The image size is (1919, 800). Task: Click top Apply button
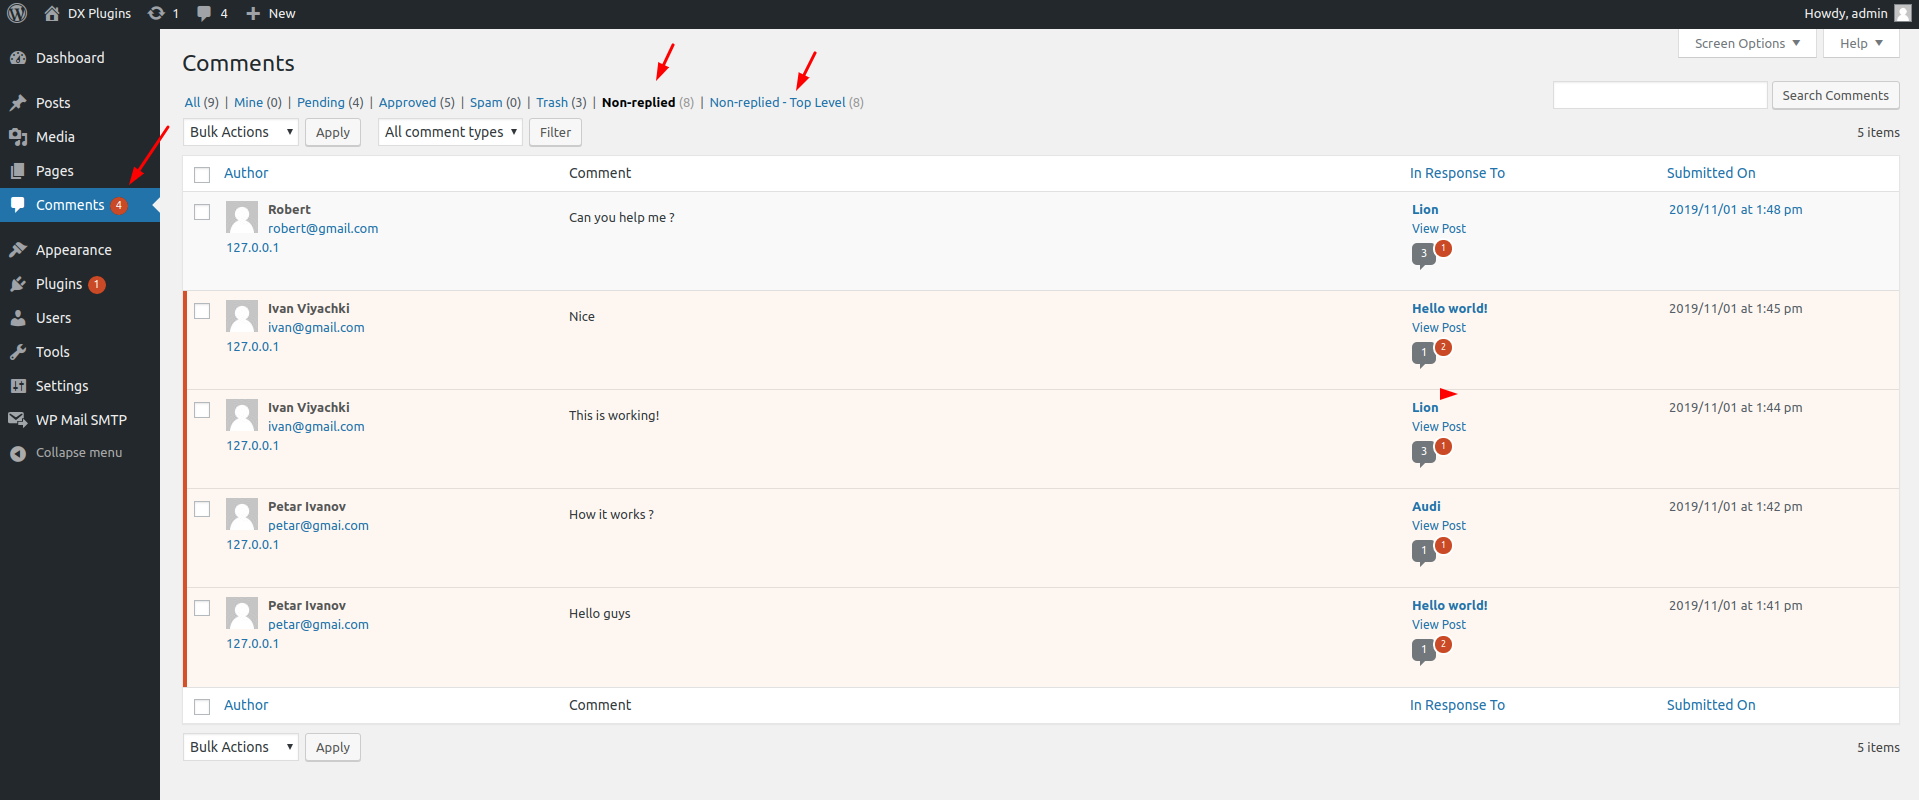coord(333,132)
